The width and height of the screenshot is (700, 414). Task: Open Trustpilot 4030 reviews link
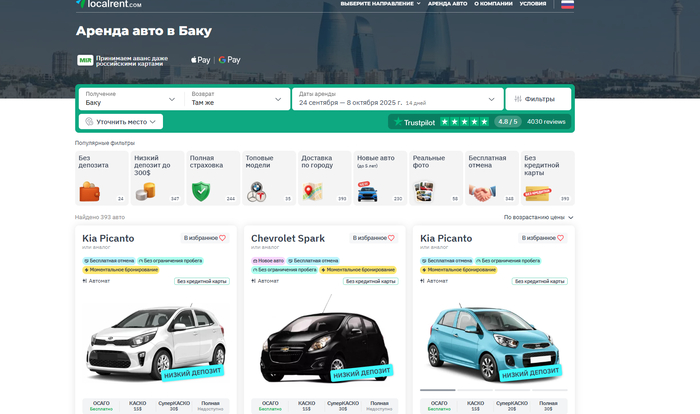point(546,122)
